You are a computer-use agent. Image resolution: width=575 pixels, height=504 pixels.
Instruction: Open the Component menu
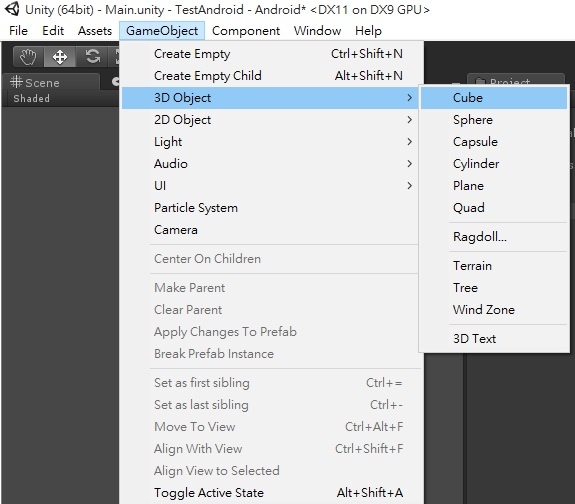point(246,30)
